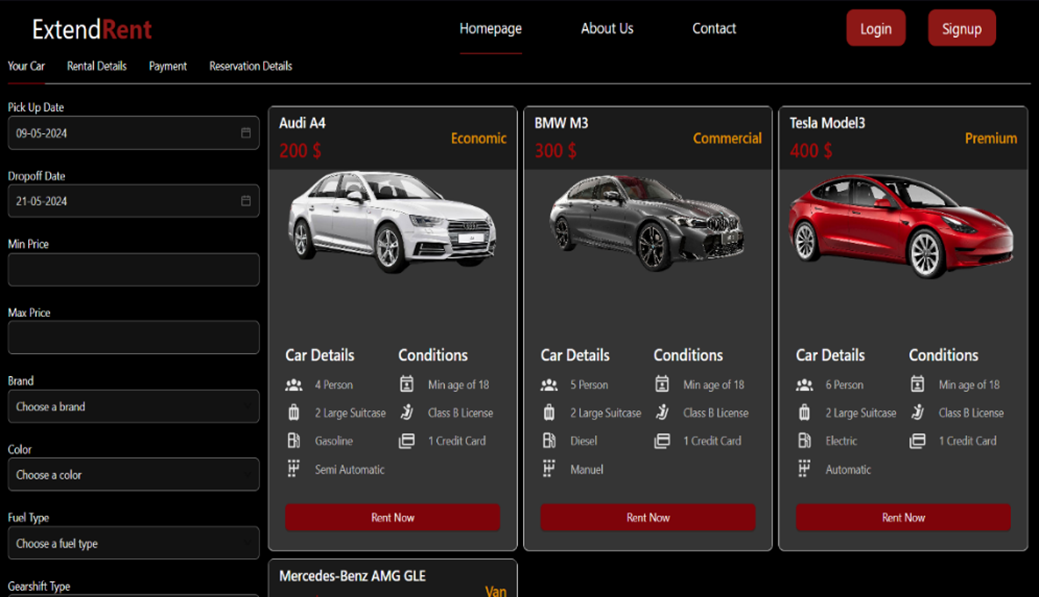The height and width of the screenshot is (597, 1039).
Task: Select the red Tesla Model3 car image
Action: pyautogui.click(x=902, y=226)
